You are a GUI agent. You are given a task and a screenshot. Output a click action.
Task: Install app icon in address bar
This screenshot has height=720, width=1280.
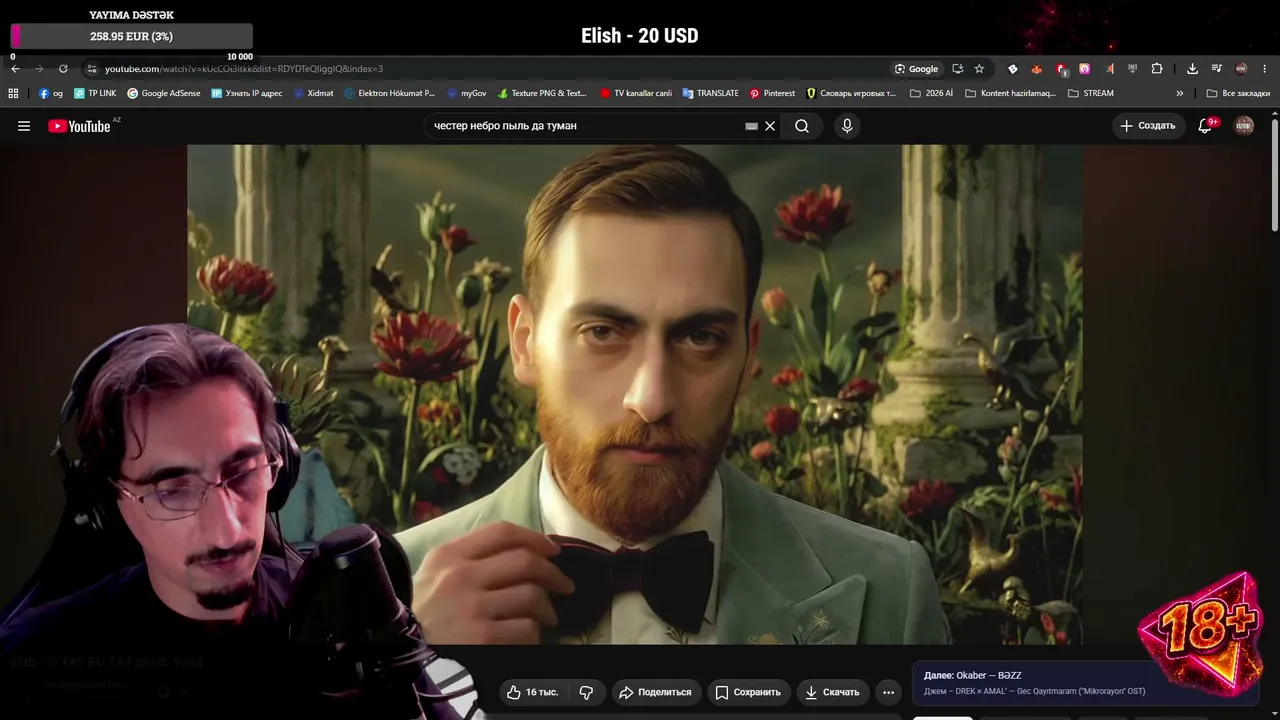957,69
